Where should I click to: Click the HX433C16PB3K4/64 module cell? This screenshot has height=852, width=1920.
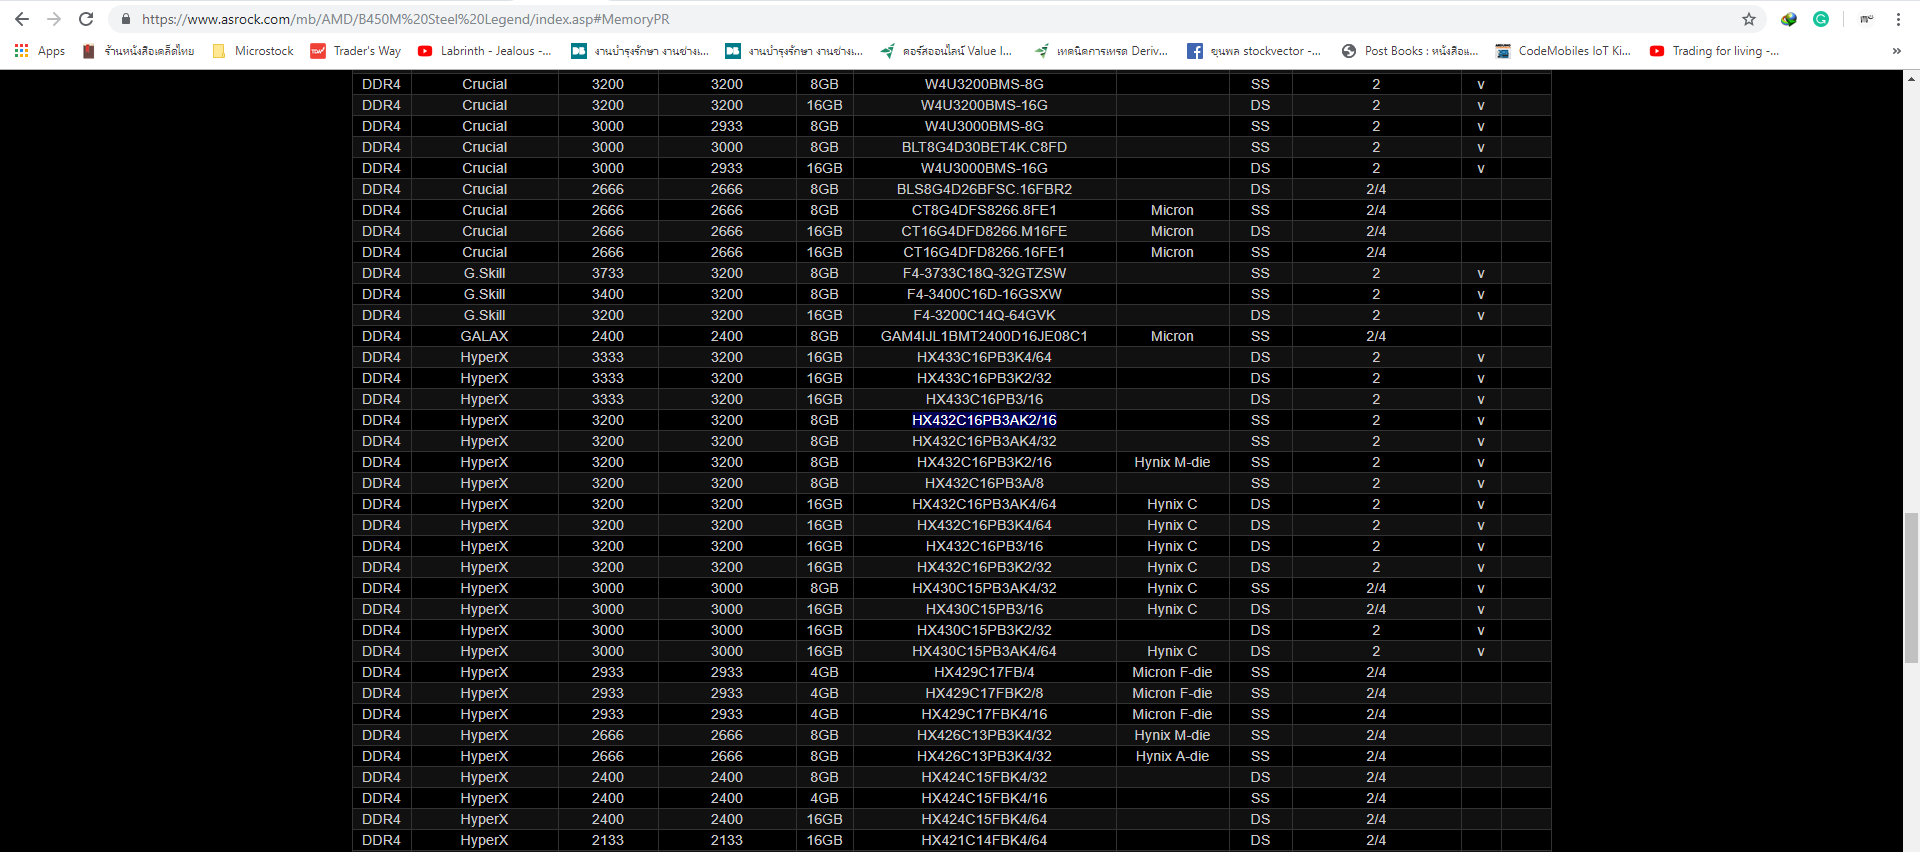984,357
